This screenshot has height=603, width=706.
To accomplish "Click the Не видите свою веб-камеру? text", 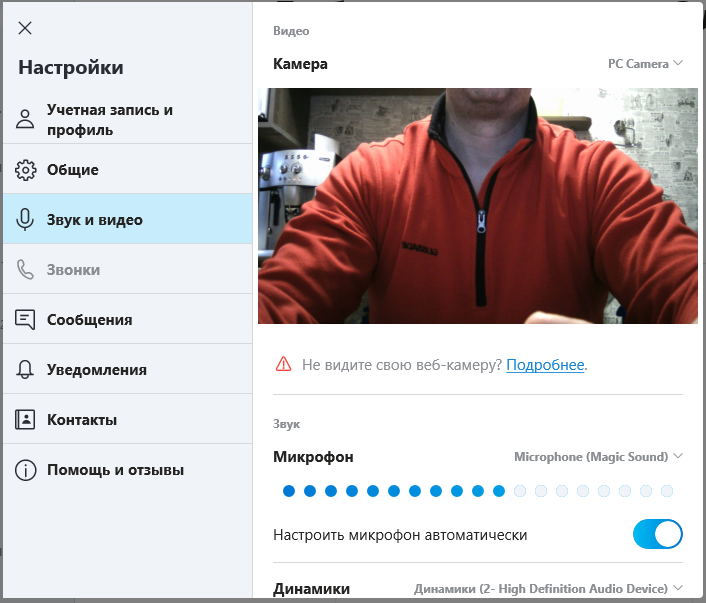I will pyautogui.click(x=402, y=364).
